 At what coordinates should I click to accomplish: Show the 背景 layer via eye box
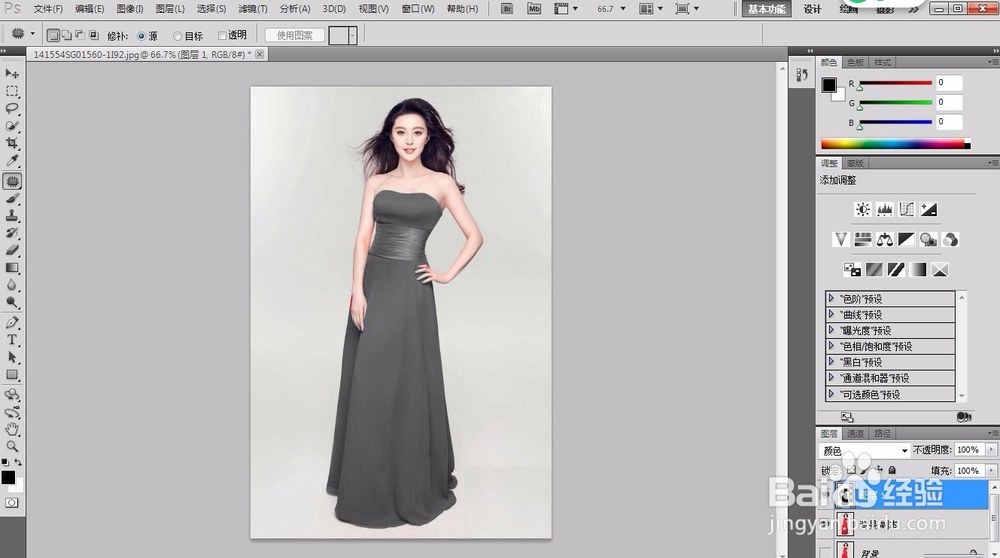[825, 552]
